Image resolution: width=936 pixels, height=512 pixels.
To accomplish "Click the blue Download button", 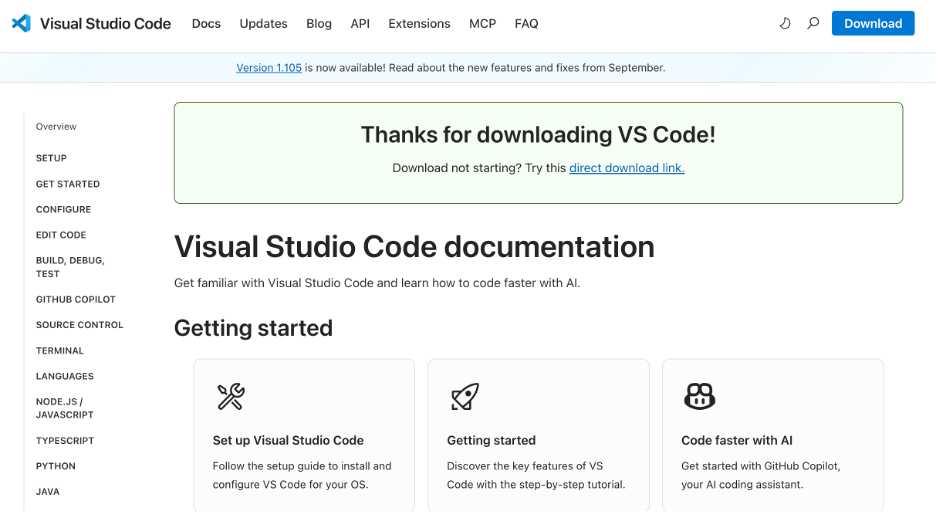I will click(x=873, y=23).
